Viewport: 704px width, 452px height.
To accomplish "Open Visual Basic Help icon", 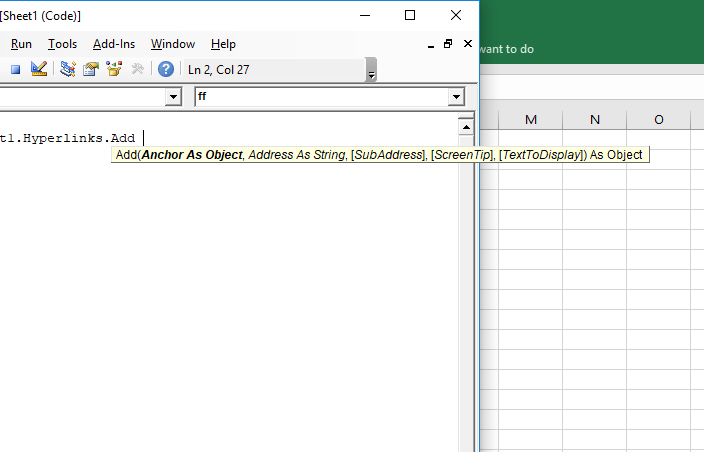I will tap(166, 69).
